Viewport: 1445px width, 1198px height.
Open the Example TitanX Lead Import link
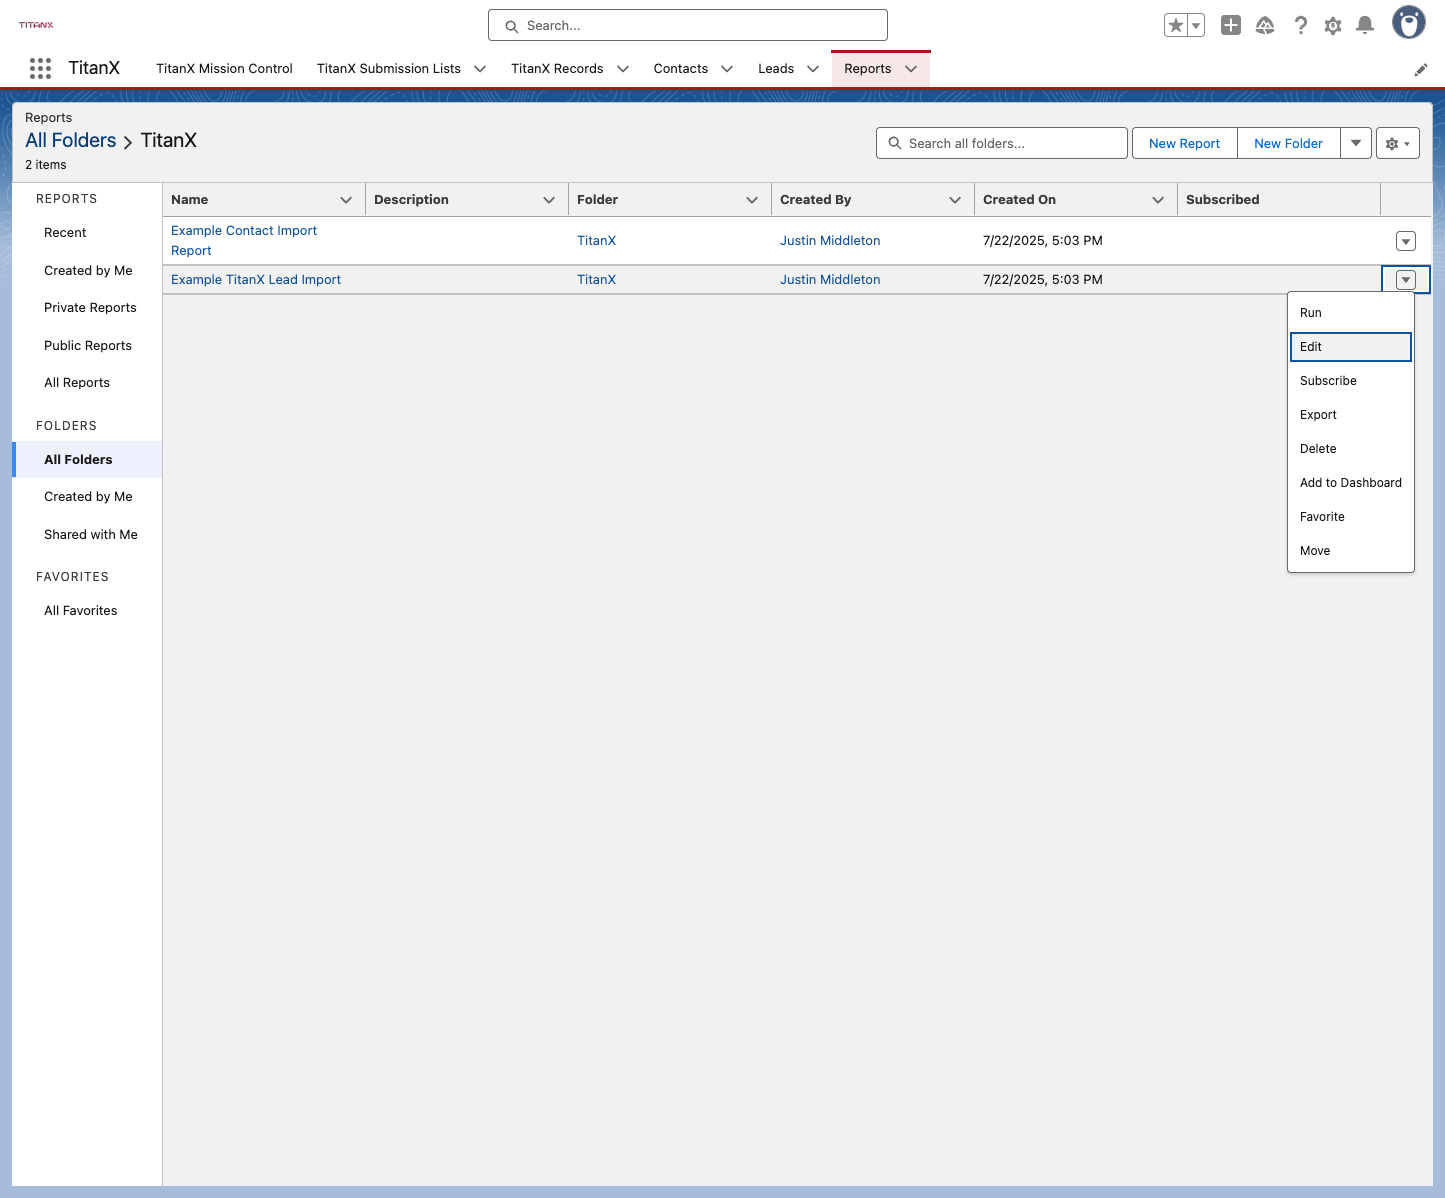256,280
